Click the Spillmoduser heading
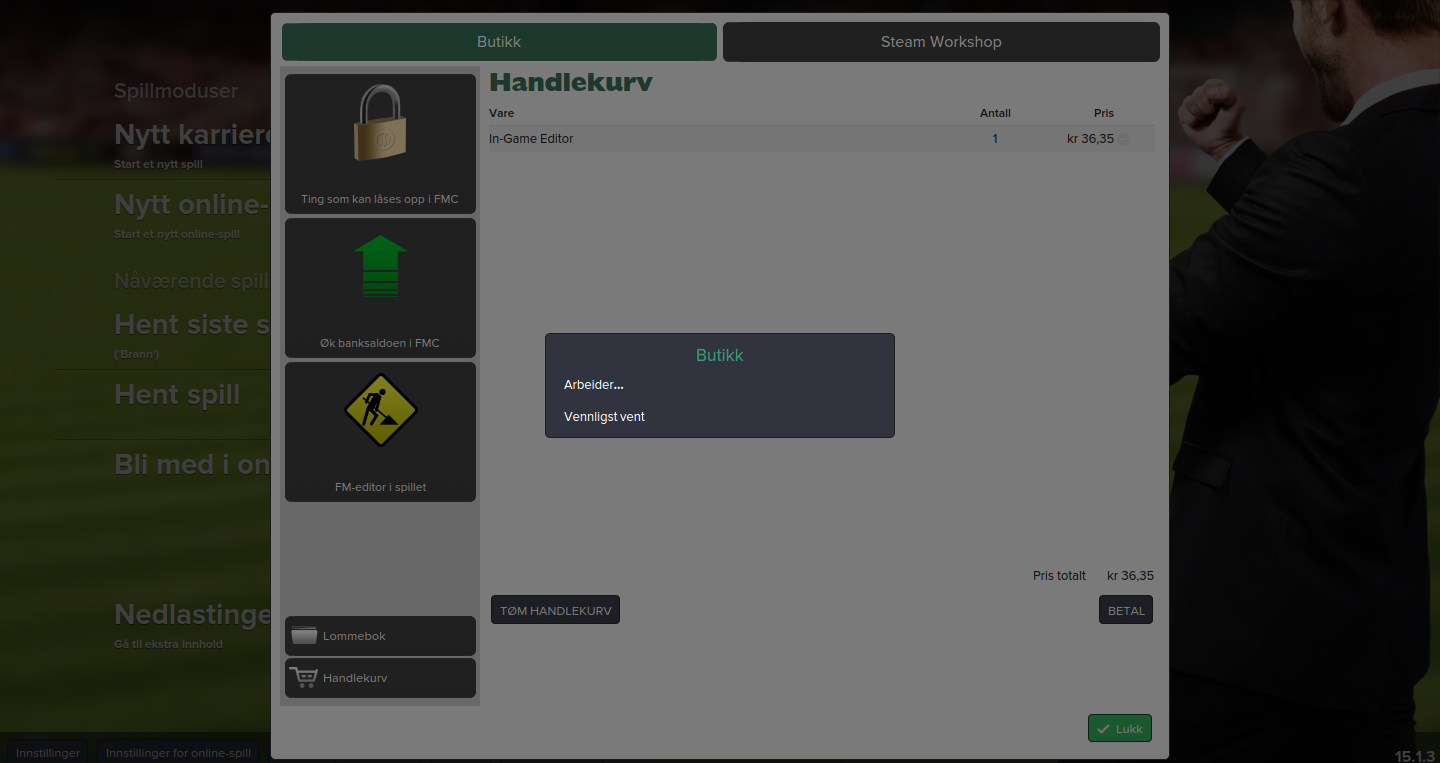Viewport: 1440px width, 763px height. [176, 91]
